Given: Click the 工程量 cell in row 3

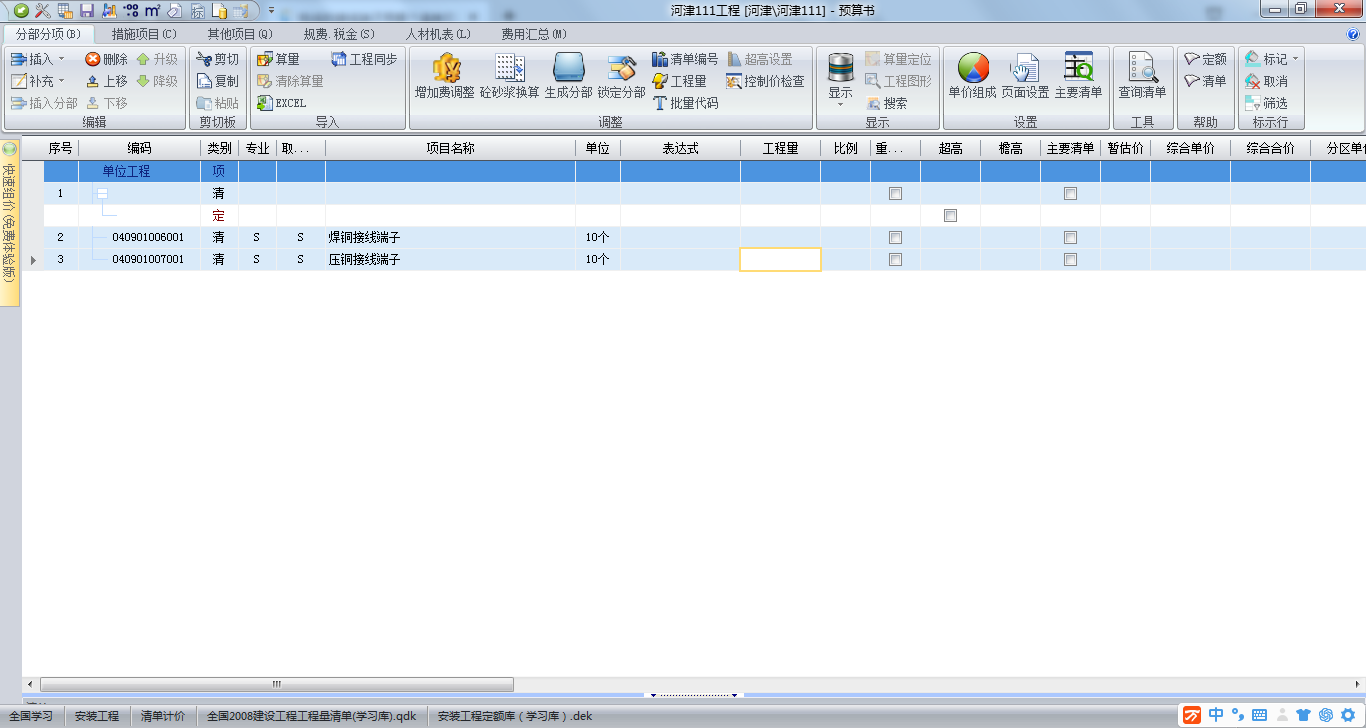Looking at the screenshot, I should point(780,260).
